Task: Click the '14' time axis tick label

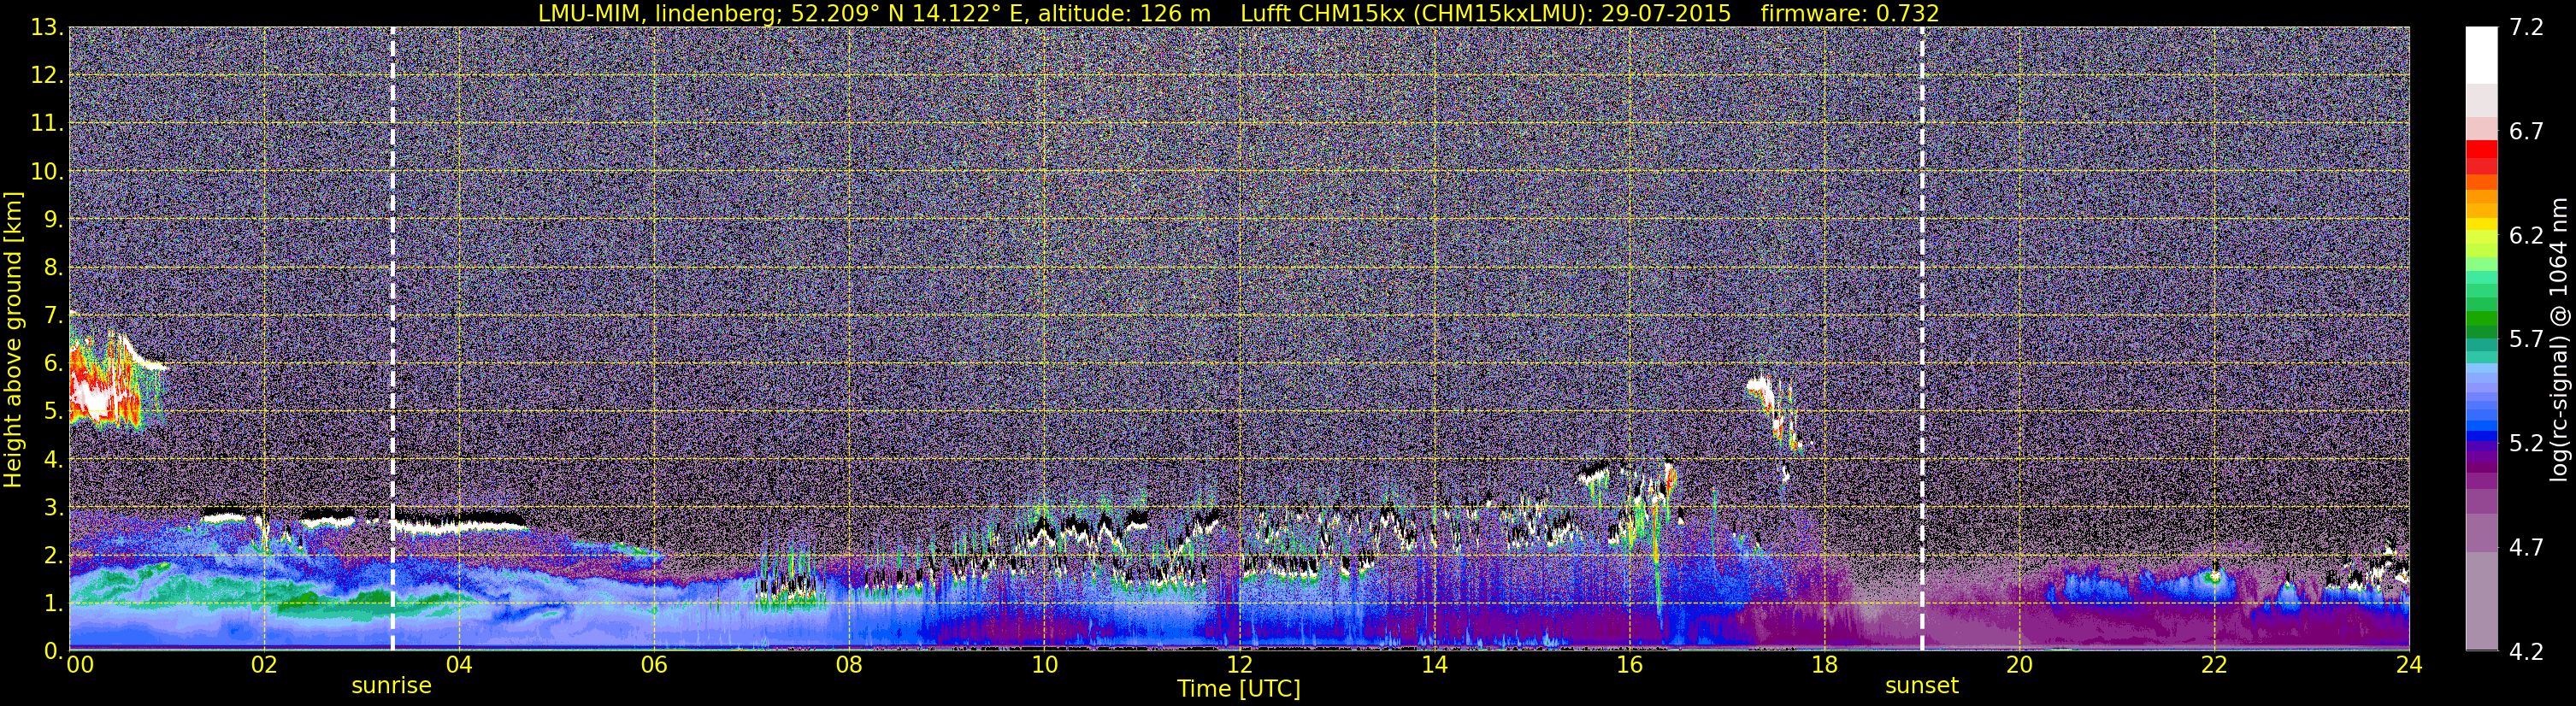Action: [1434, 666]
